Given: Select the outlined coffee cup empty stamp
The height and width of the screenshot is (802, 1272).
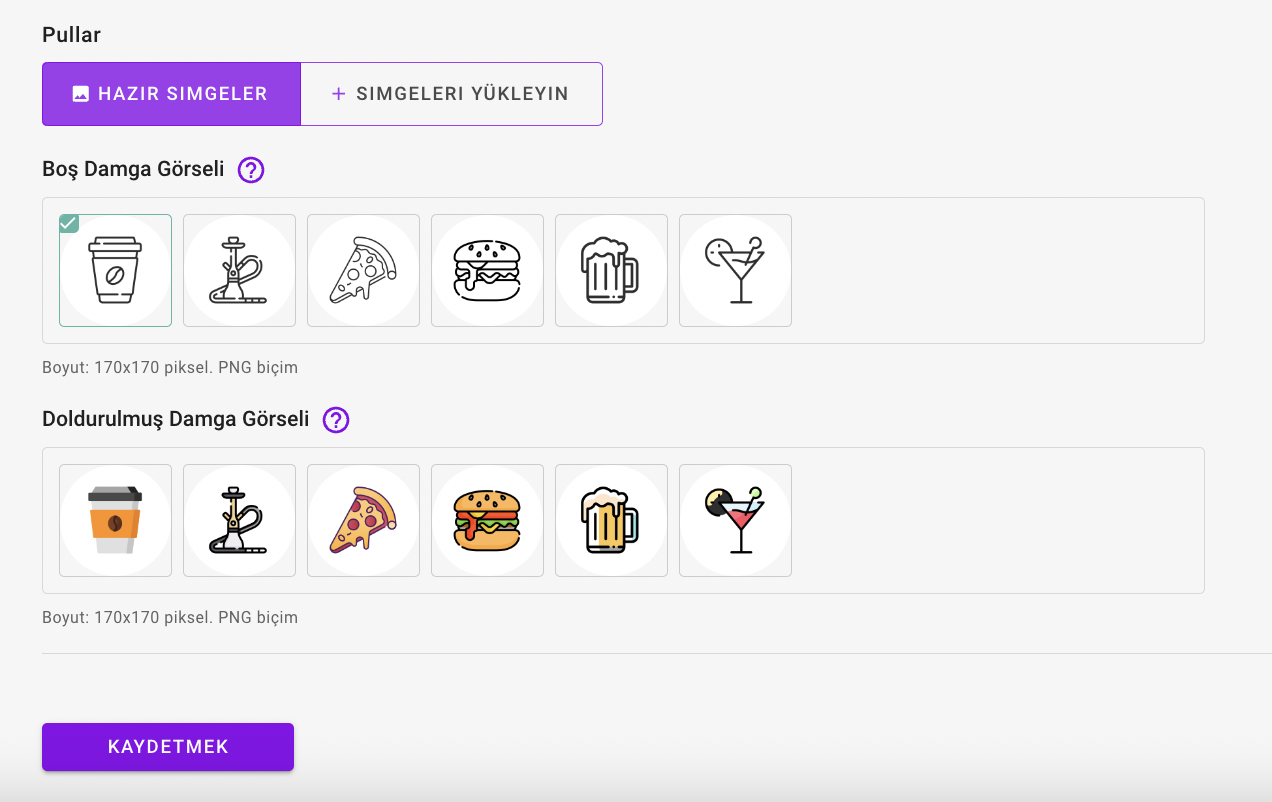Looking at the screenshot, I should [x=115, y=270].
